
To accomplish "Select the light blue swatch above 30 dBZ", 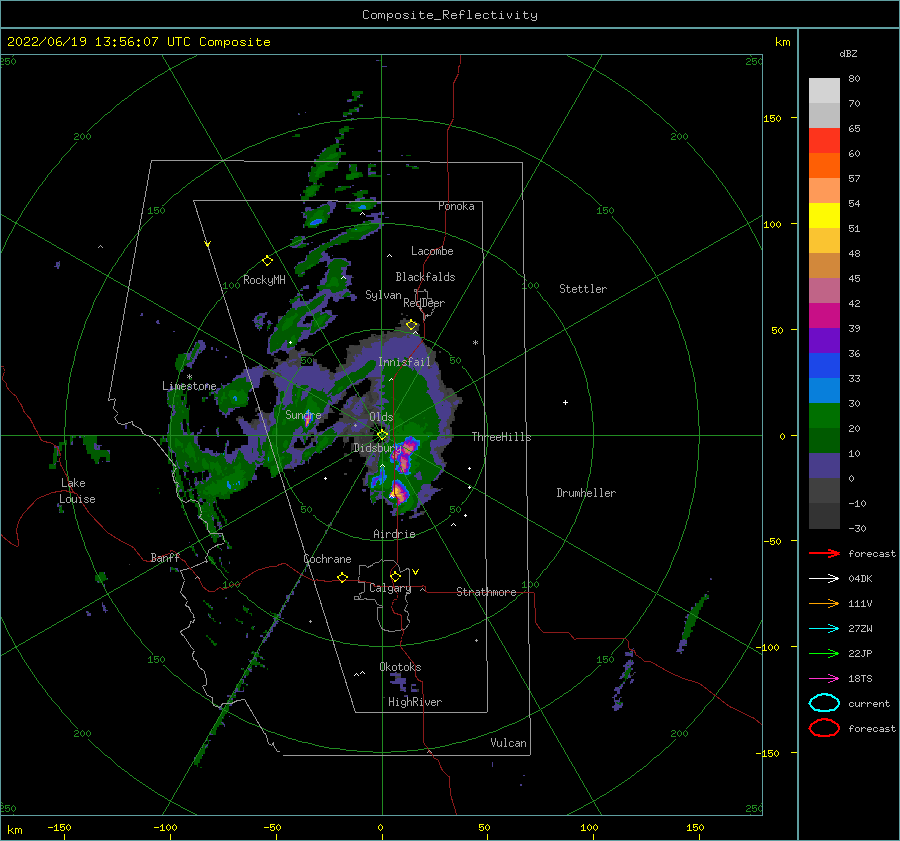I will (824, 390).
